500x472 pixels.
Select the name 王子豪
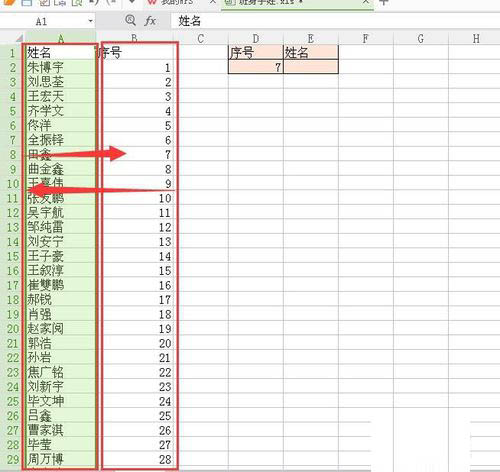click(x=45, y=256)
